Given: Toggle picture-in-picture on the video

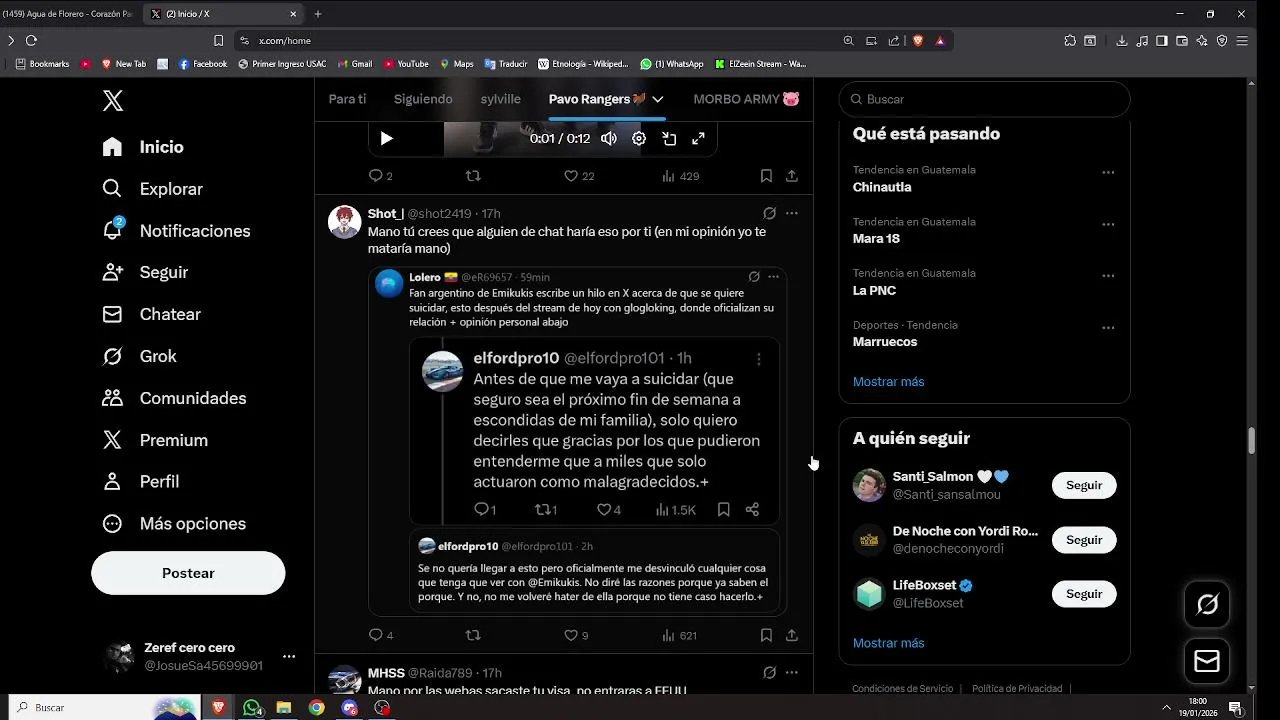Looking at the screenshot, I should [669, 139].
